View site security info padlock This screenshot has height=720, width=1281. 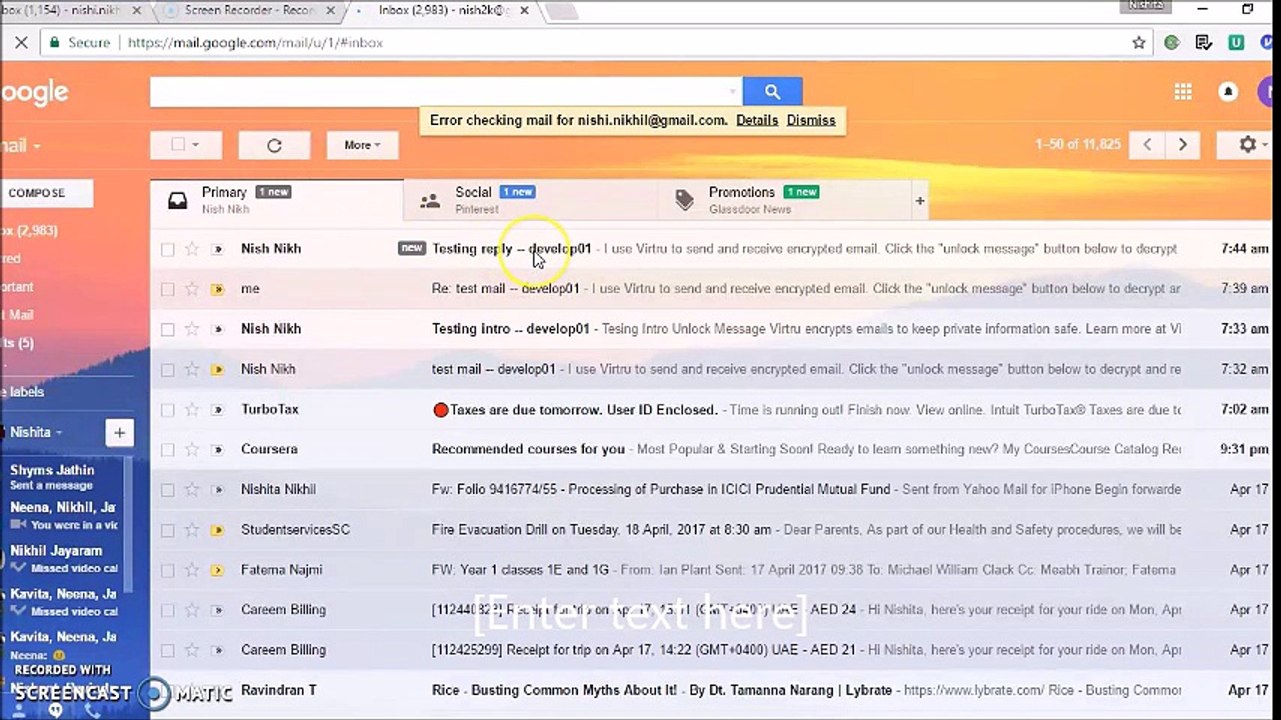pos(54,43)
